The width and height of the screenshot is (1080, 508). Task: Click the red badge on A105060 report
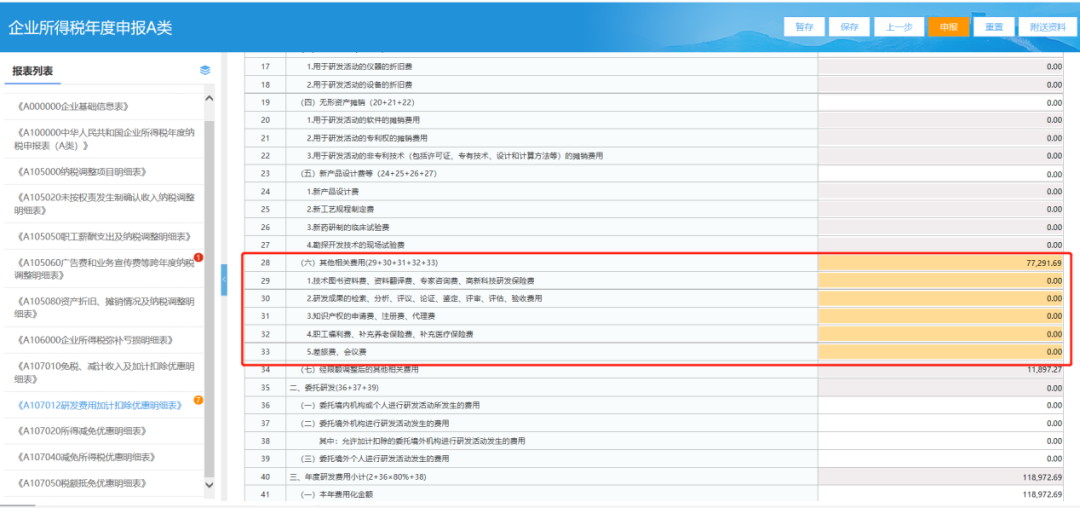(198, 258)
